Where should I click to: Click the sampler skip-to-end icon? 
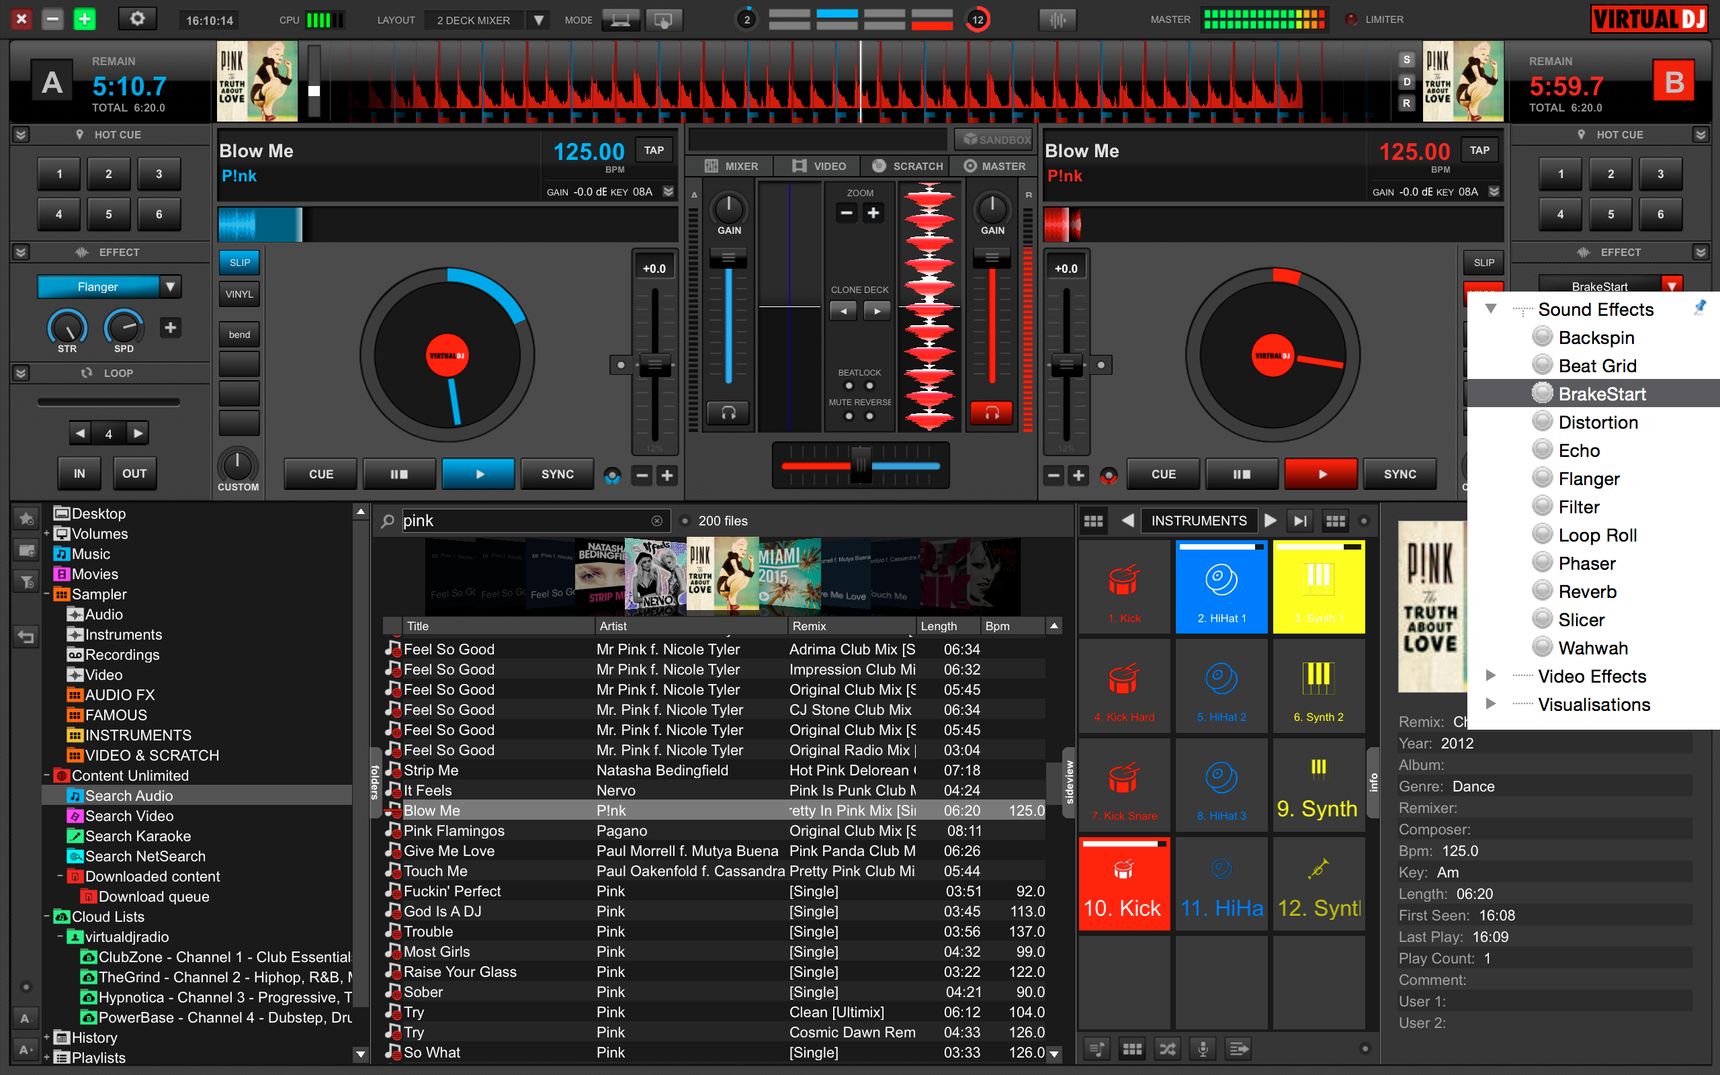click(x=1299, y=521)
